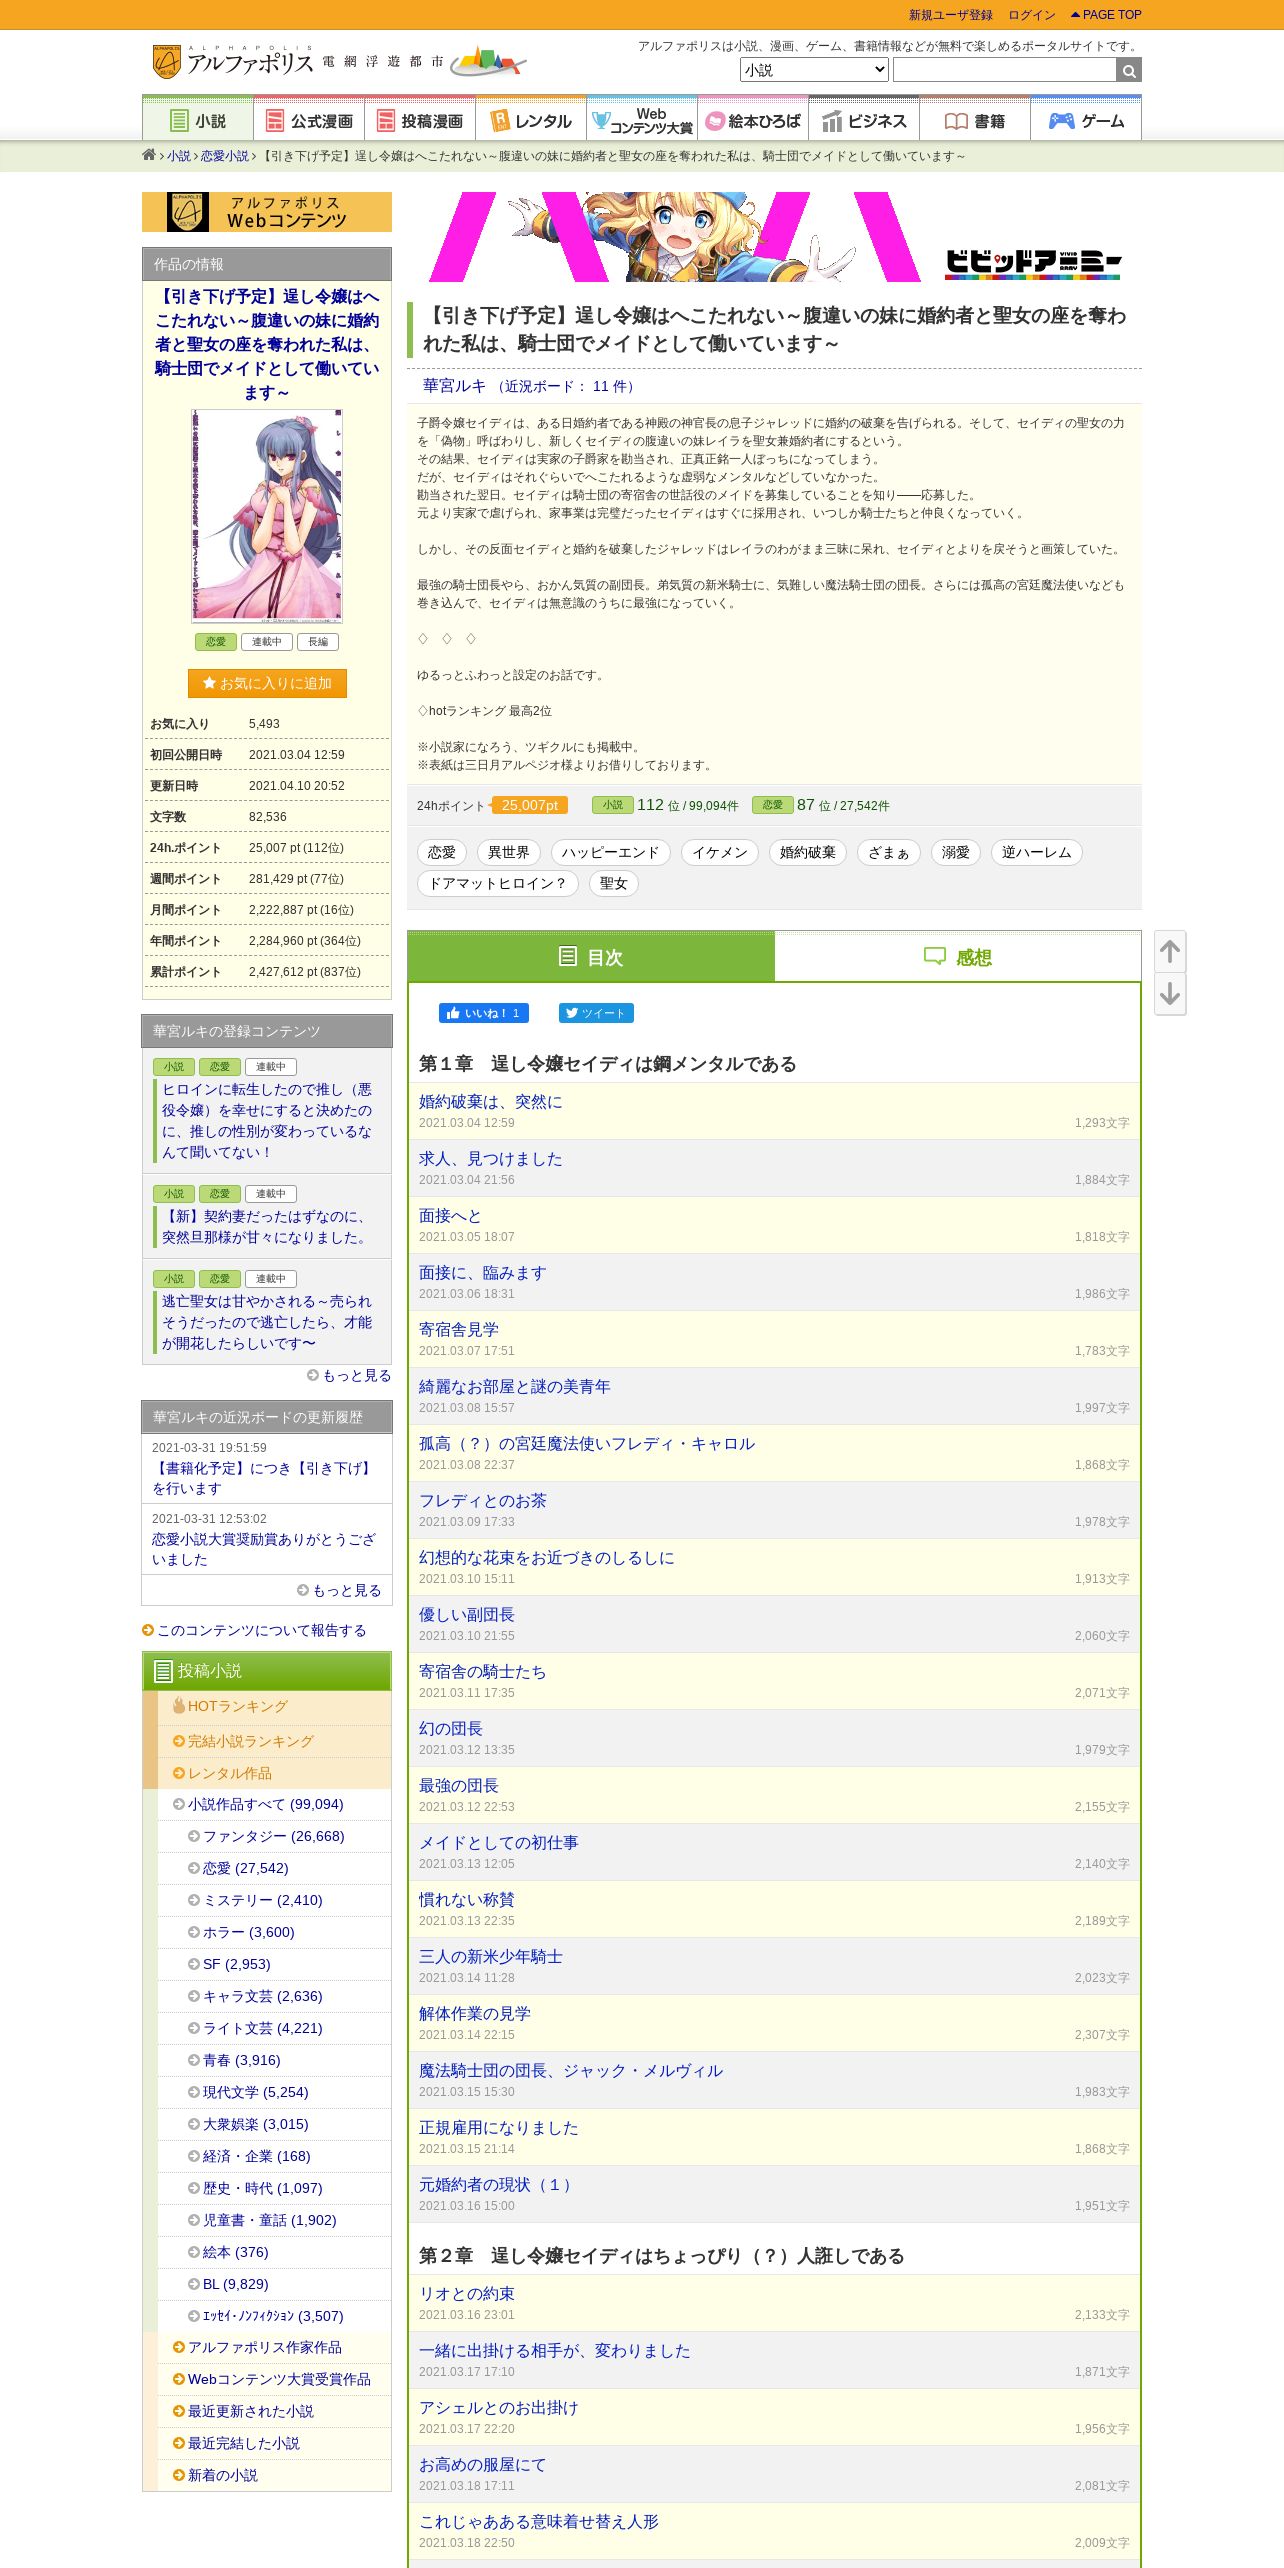Open author 華宮ルキ profile link
Viewport: 1284px width, 2568px height.
454,386
